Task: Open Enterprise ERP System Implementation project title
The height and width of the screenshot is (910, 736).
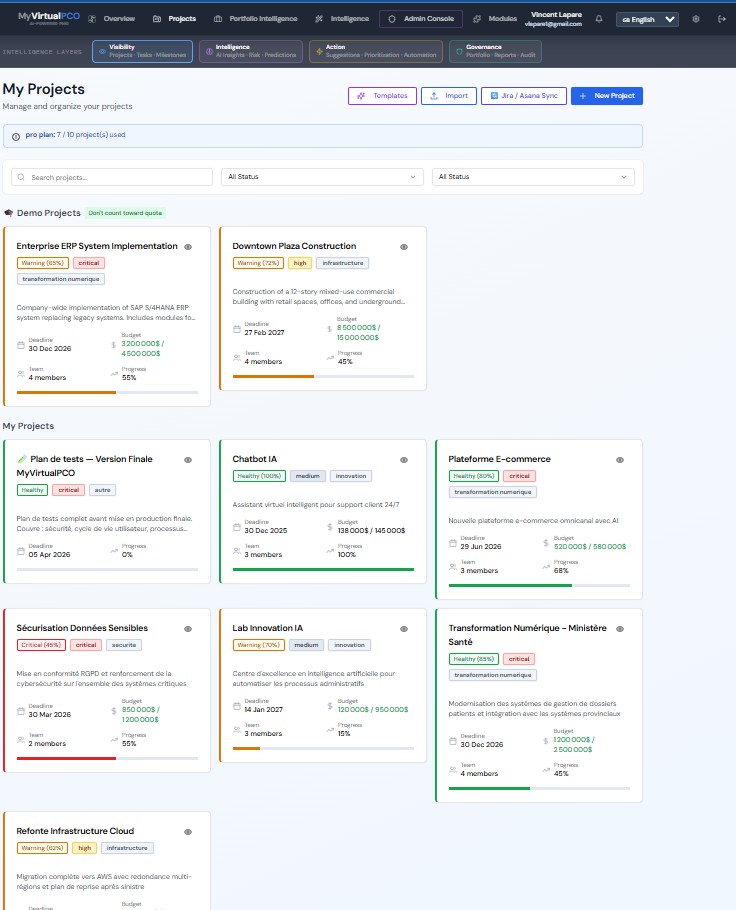Action: pyautogui.click(x=97, y=246)
